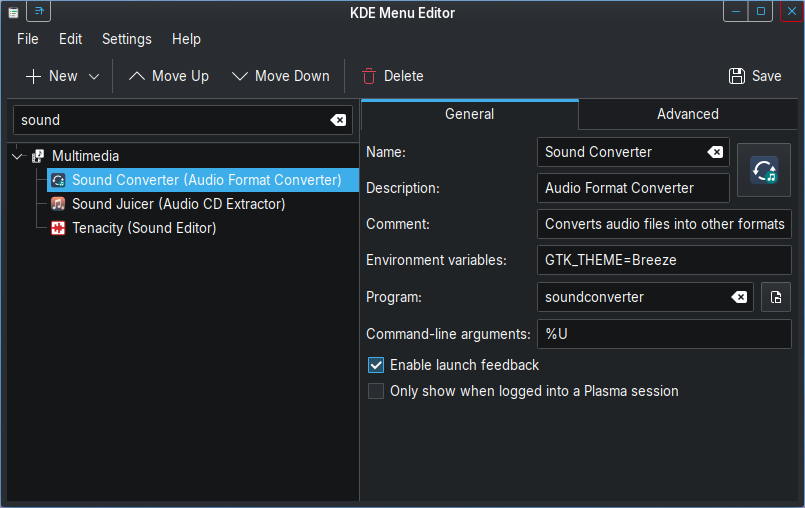
Task: Clear the Program field contents
Action: 739,297
